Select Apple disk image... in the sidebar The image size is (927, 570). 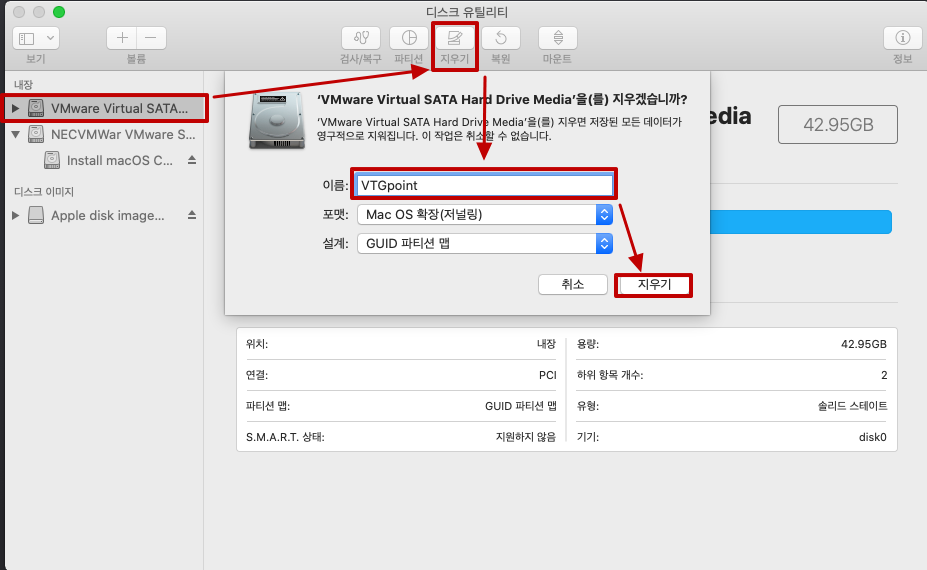click(108, 215)
